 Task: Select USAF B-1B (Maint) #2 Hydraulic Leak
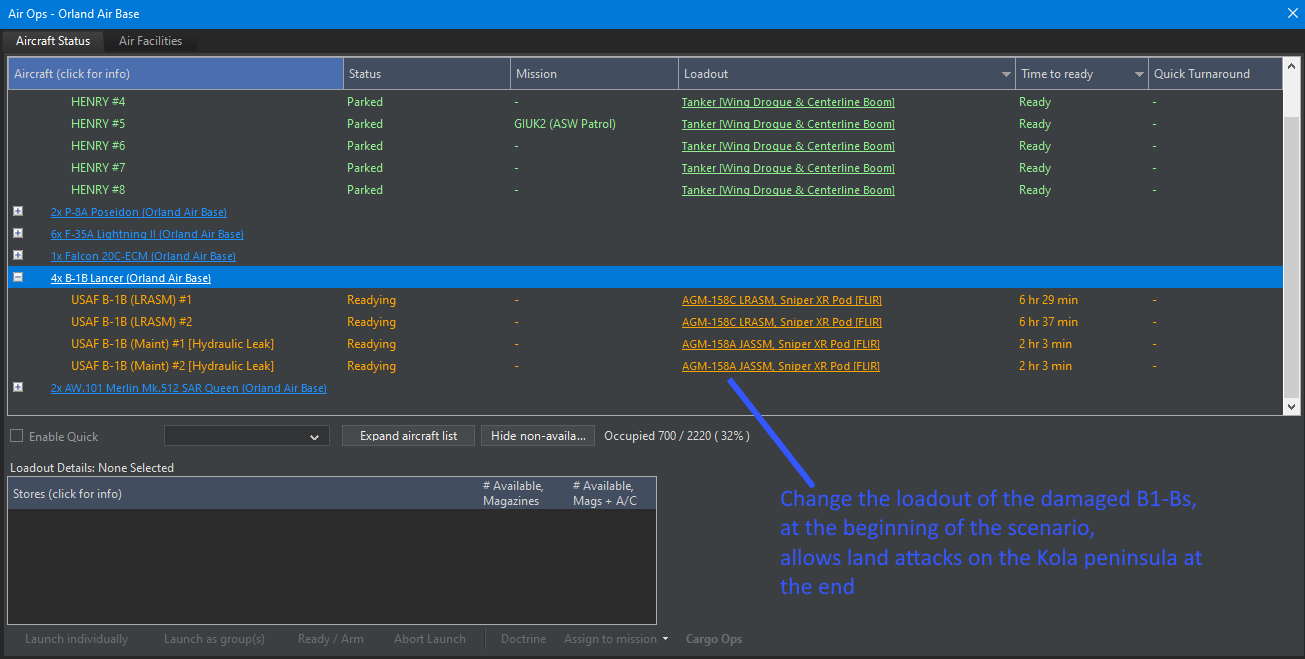point(645,366)
